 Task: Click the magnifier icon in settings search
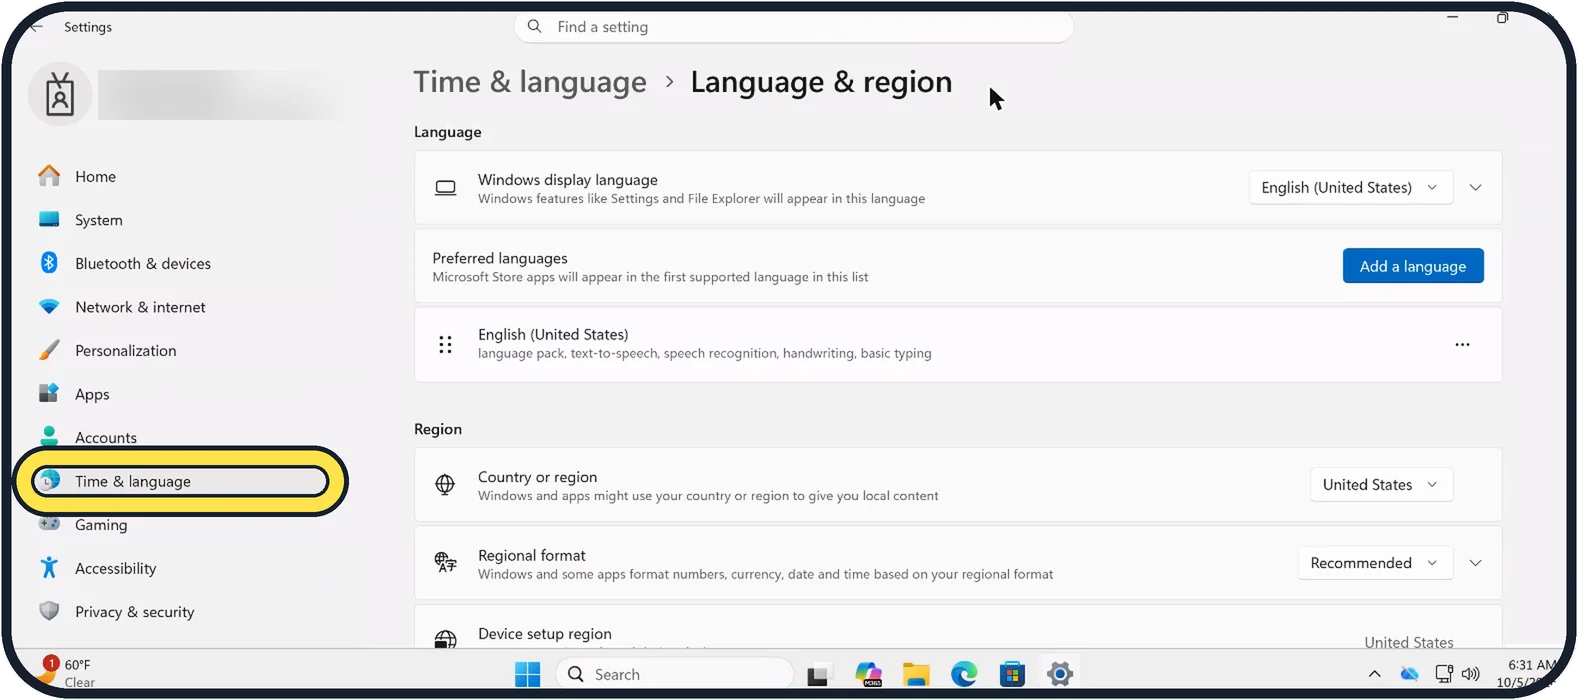535,26
